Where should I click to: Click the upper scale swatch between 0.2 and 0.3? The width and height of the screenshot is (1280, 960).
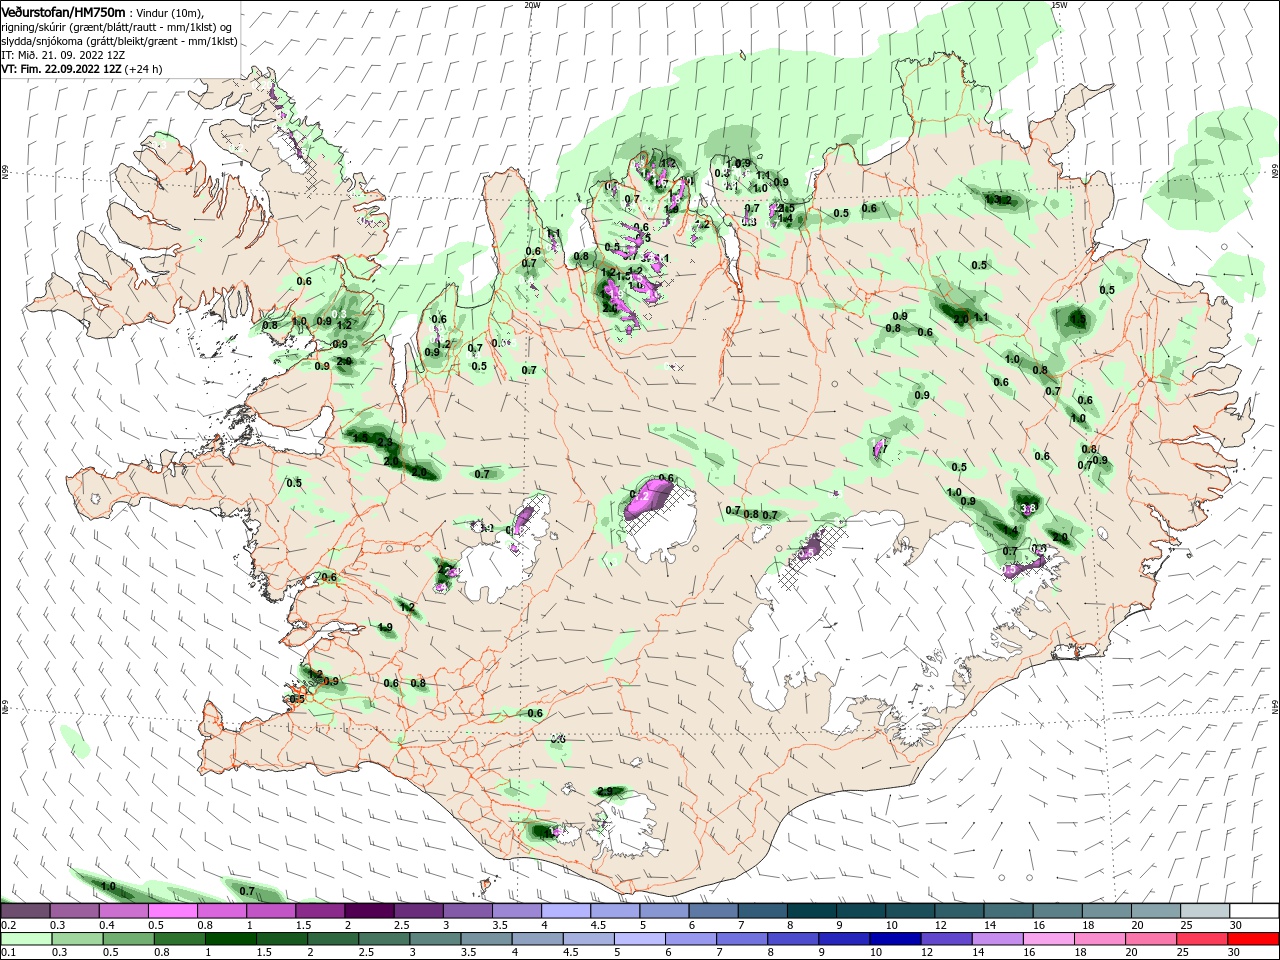(25, 911)
